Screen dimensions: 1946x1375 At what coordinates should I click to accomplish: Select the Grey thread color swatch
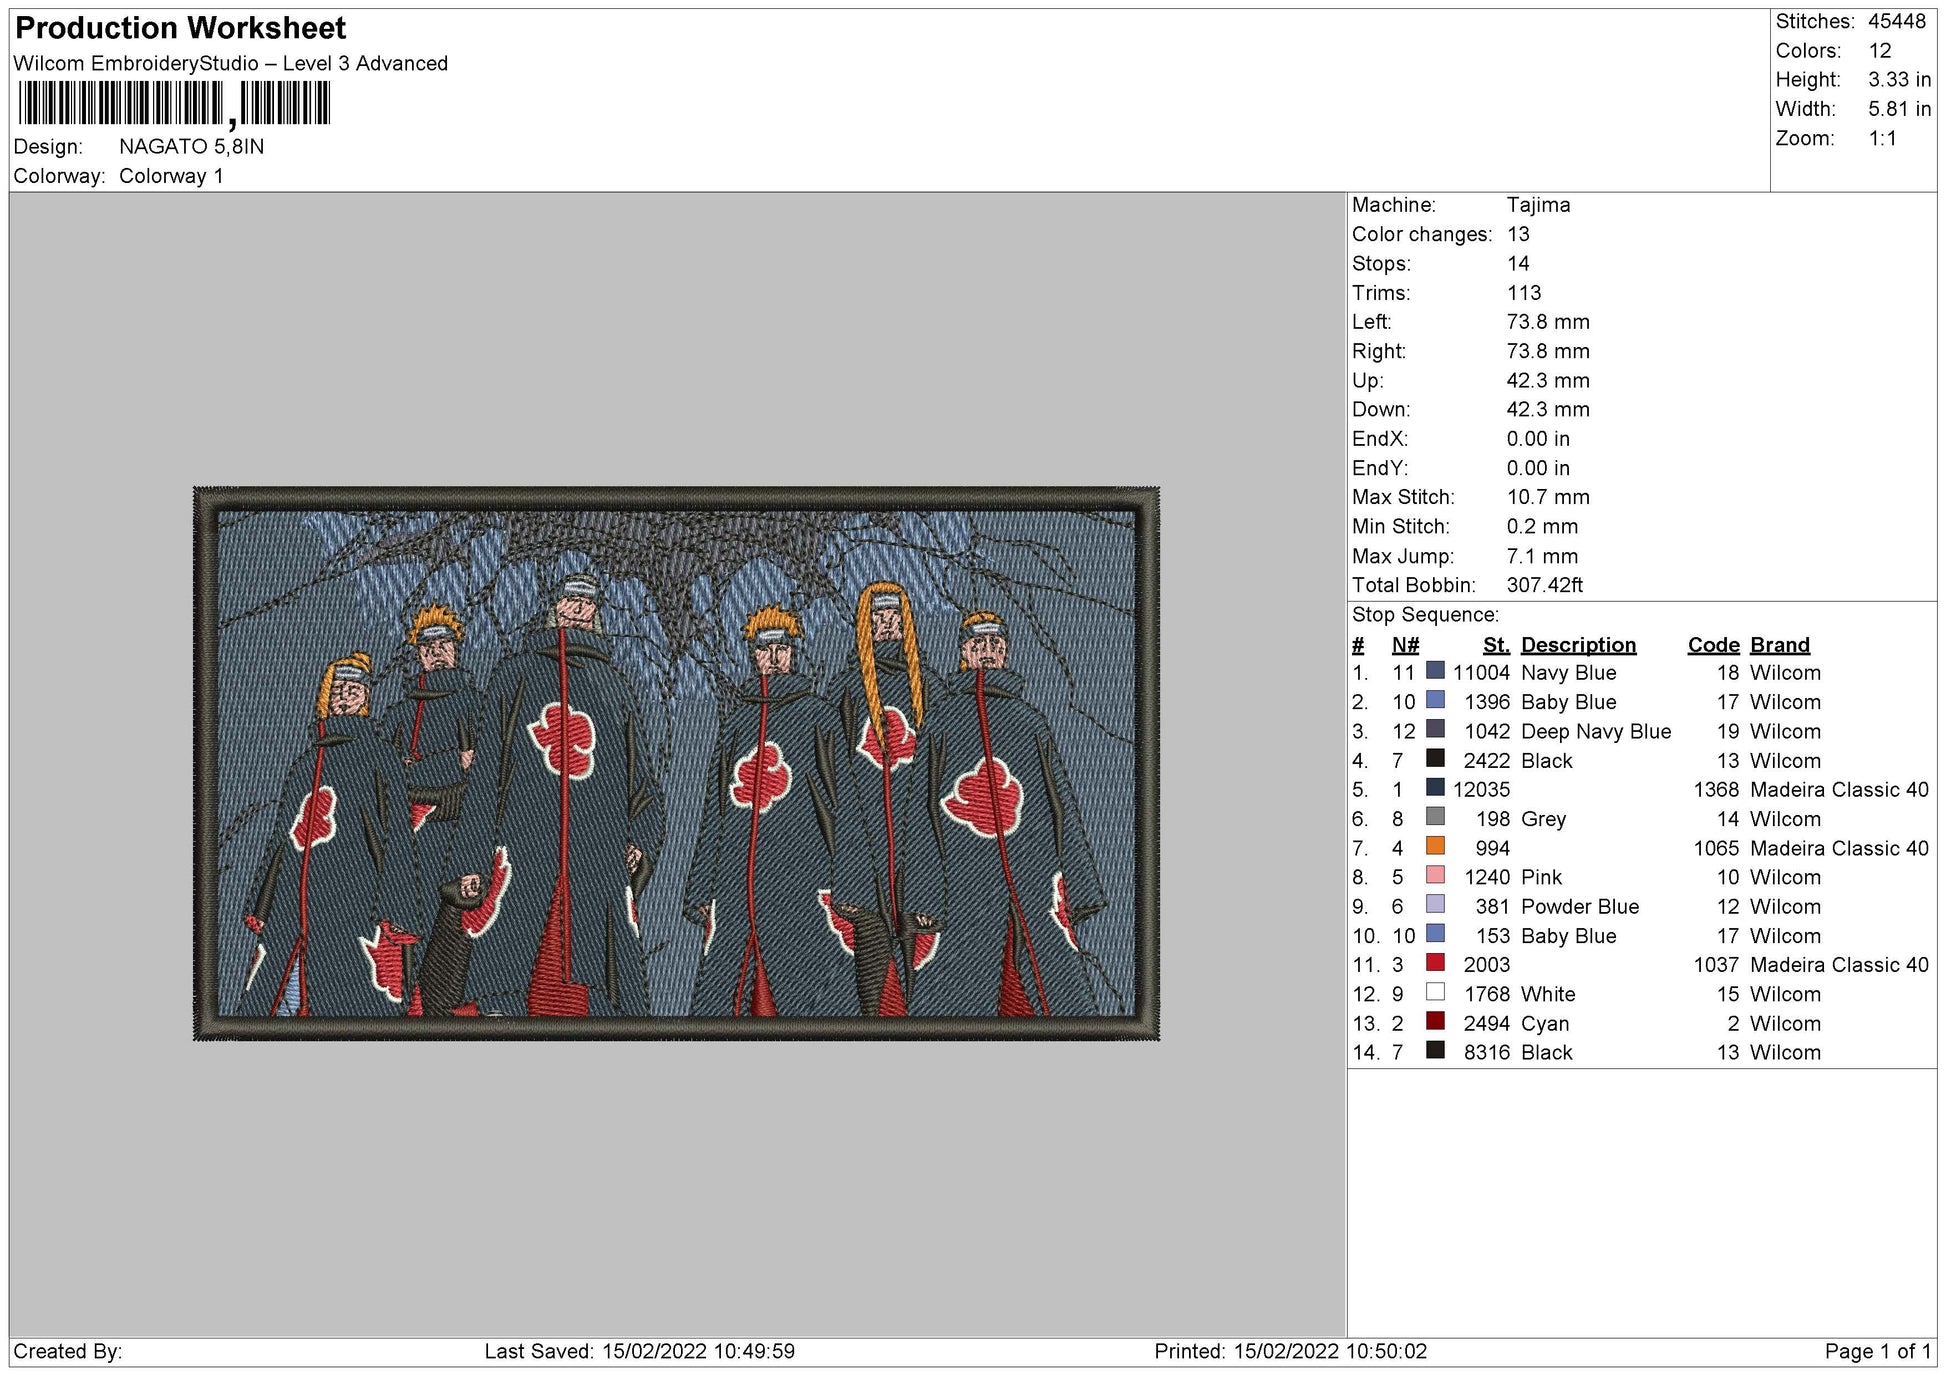coord(1435,817)
